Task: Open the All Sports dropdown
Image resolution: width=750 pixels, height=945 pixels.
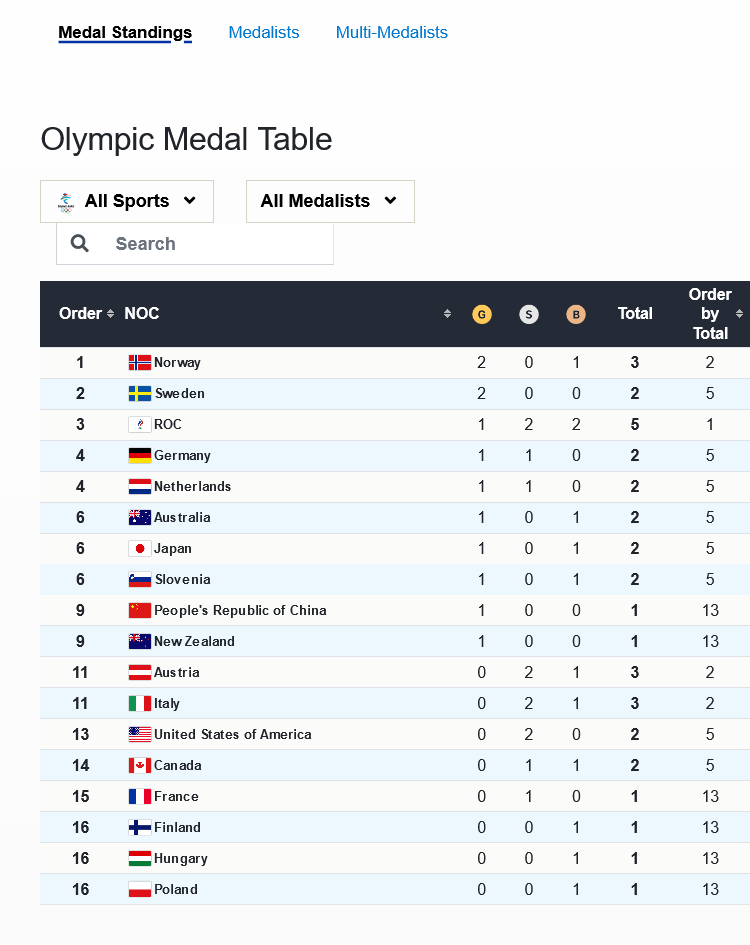Action: pyautogui.click(x=127, y=201)
